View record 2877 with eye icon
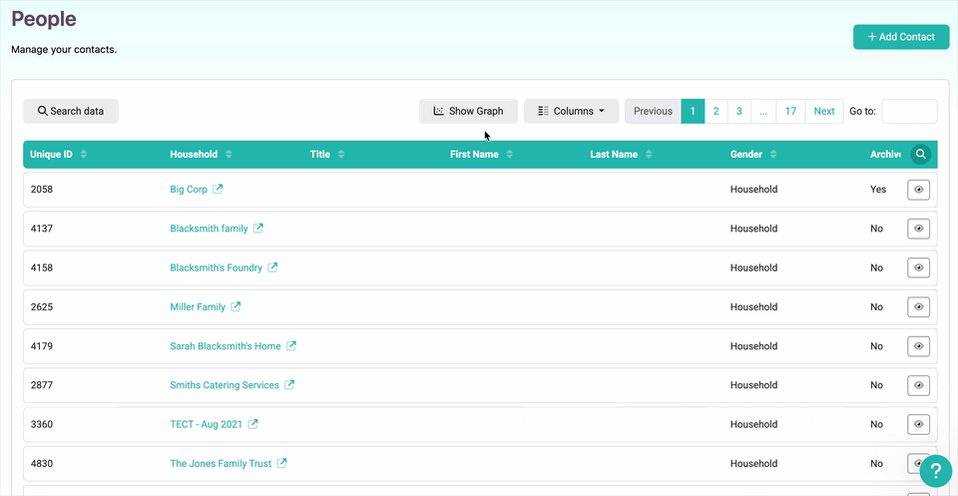 tap(918, 385)
